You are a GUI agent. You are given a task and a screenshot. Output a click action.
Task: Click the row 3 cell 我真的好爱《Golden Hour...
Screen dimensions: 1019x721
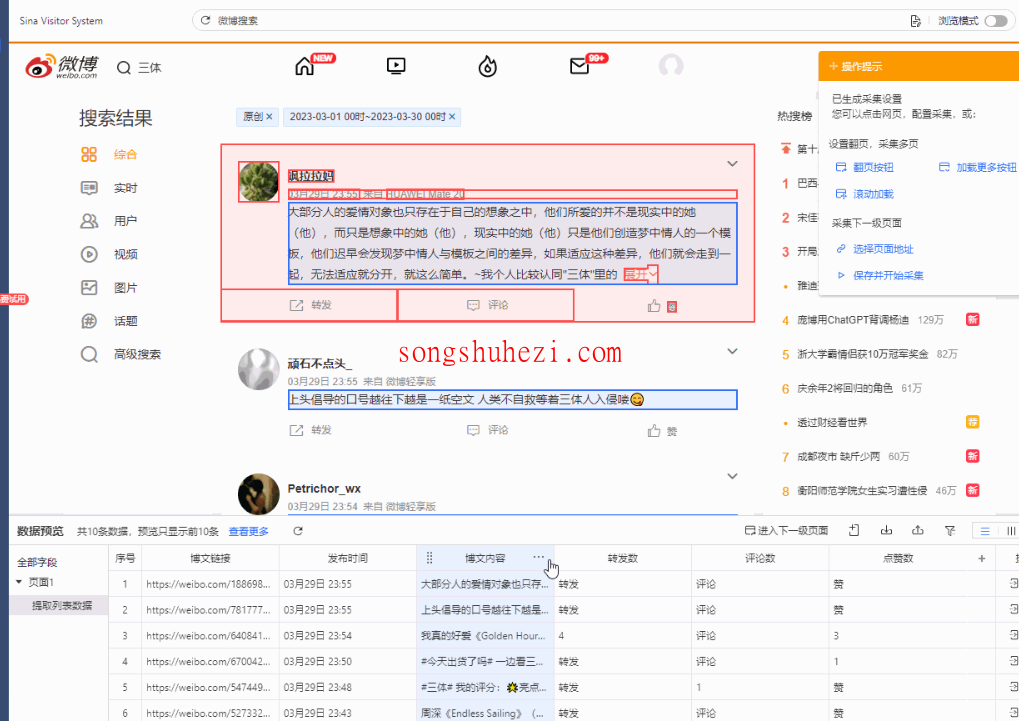(x=485, y=636)
